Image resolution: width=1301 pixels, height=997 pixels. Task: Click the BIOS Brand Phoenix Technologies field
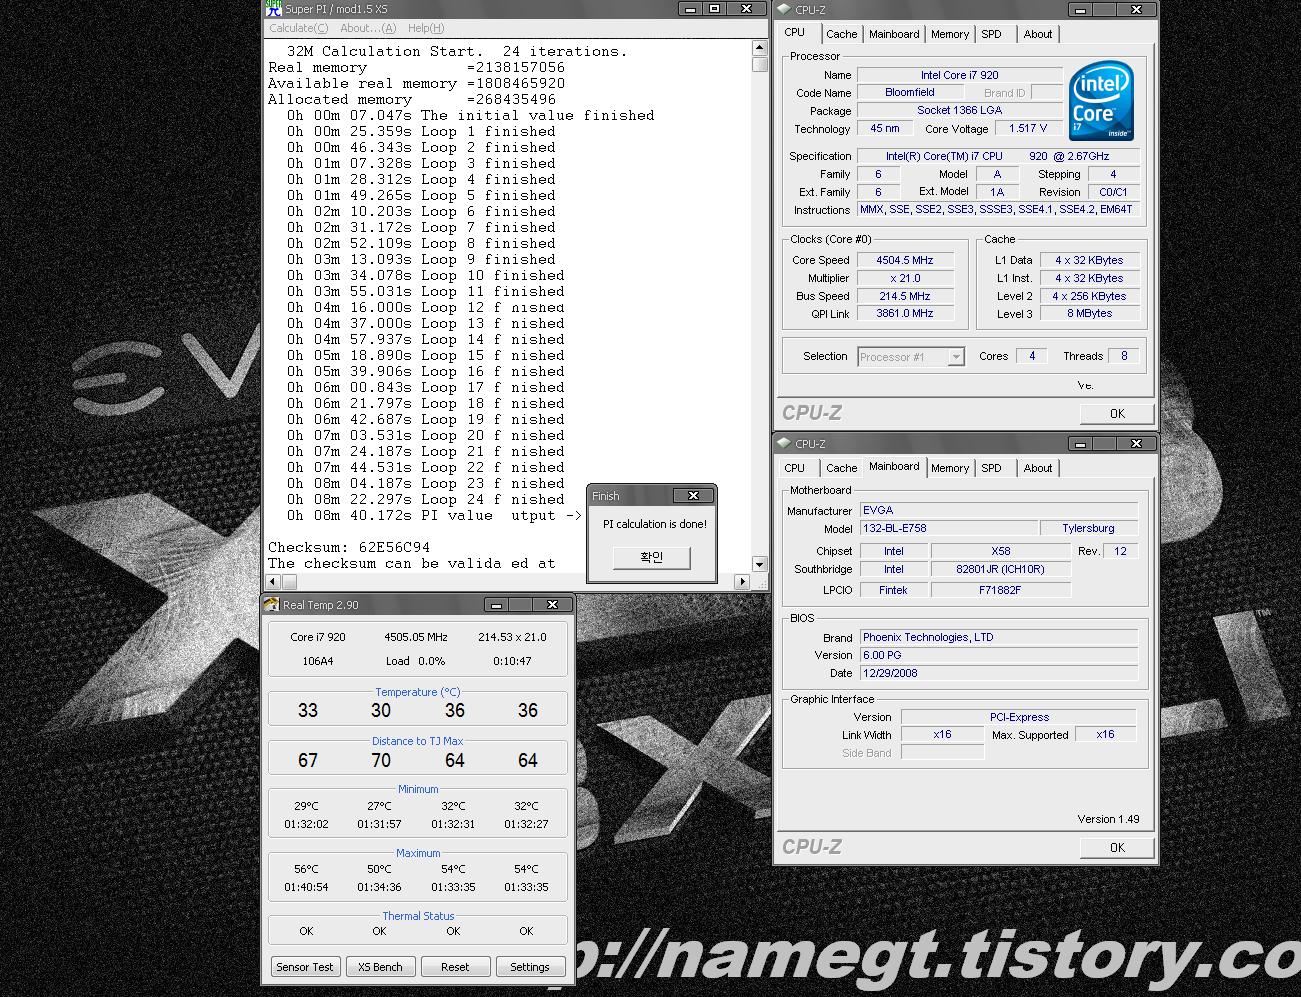point(999,637)
